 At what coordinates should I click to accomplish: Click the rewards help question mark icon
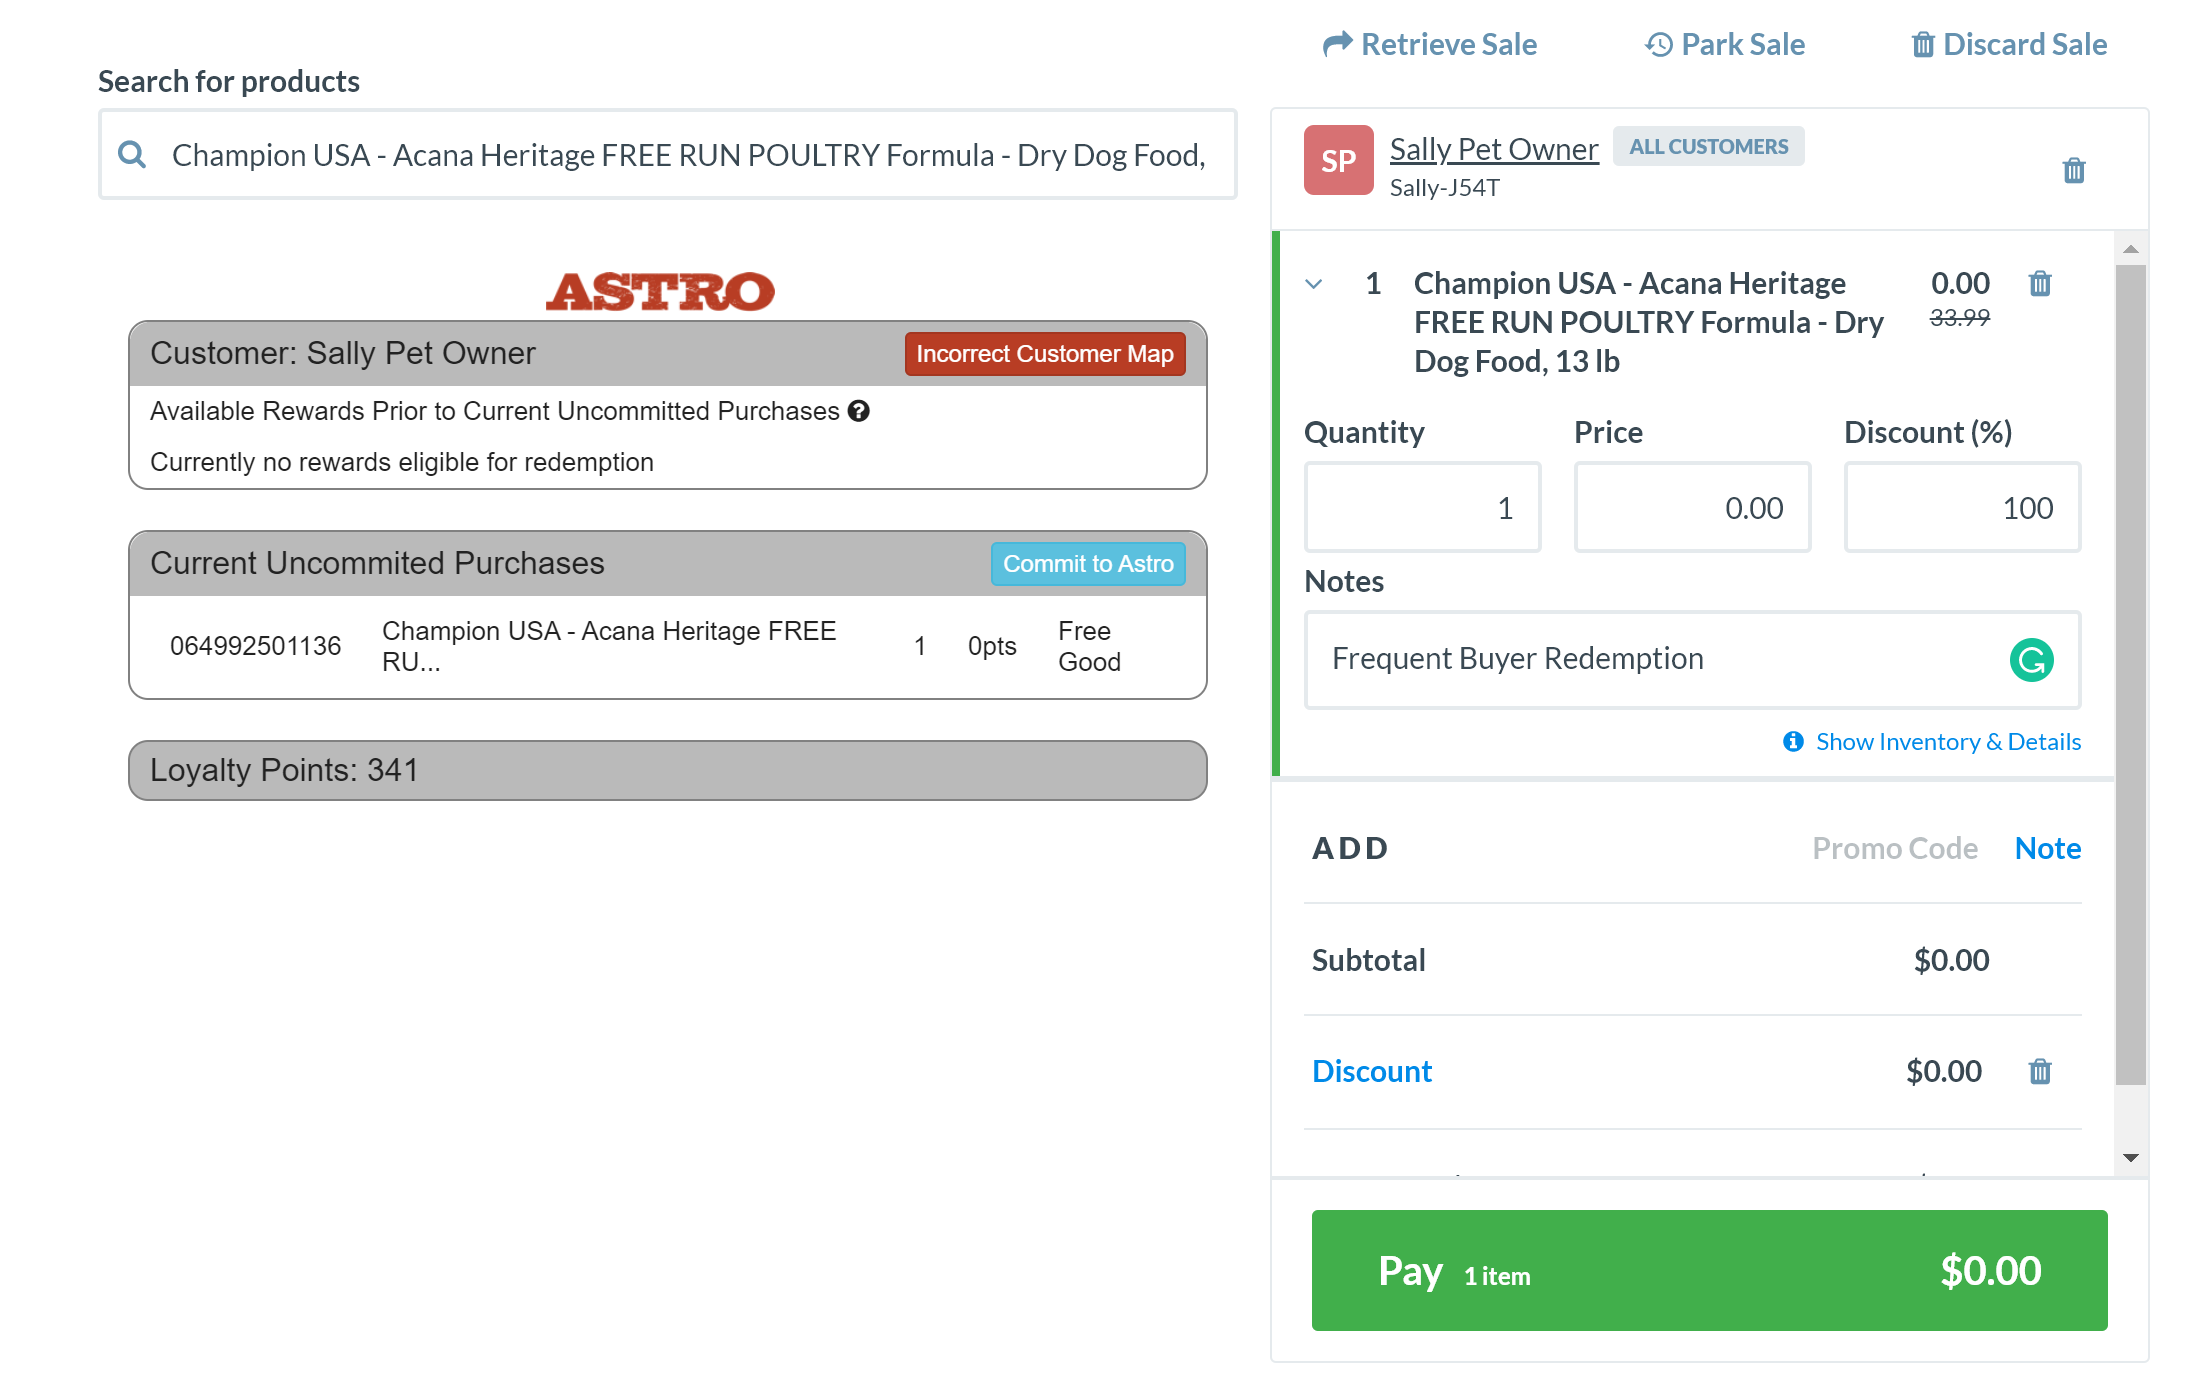click(859, 411)
